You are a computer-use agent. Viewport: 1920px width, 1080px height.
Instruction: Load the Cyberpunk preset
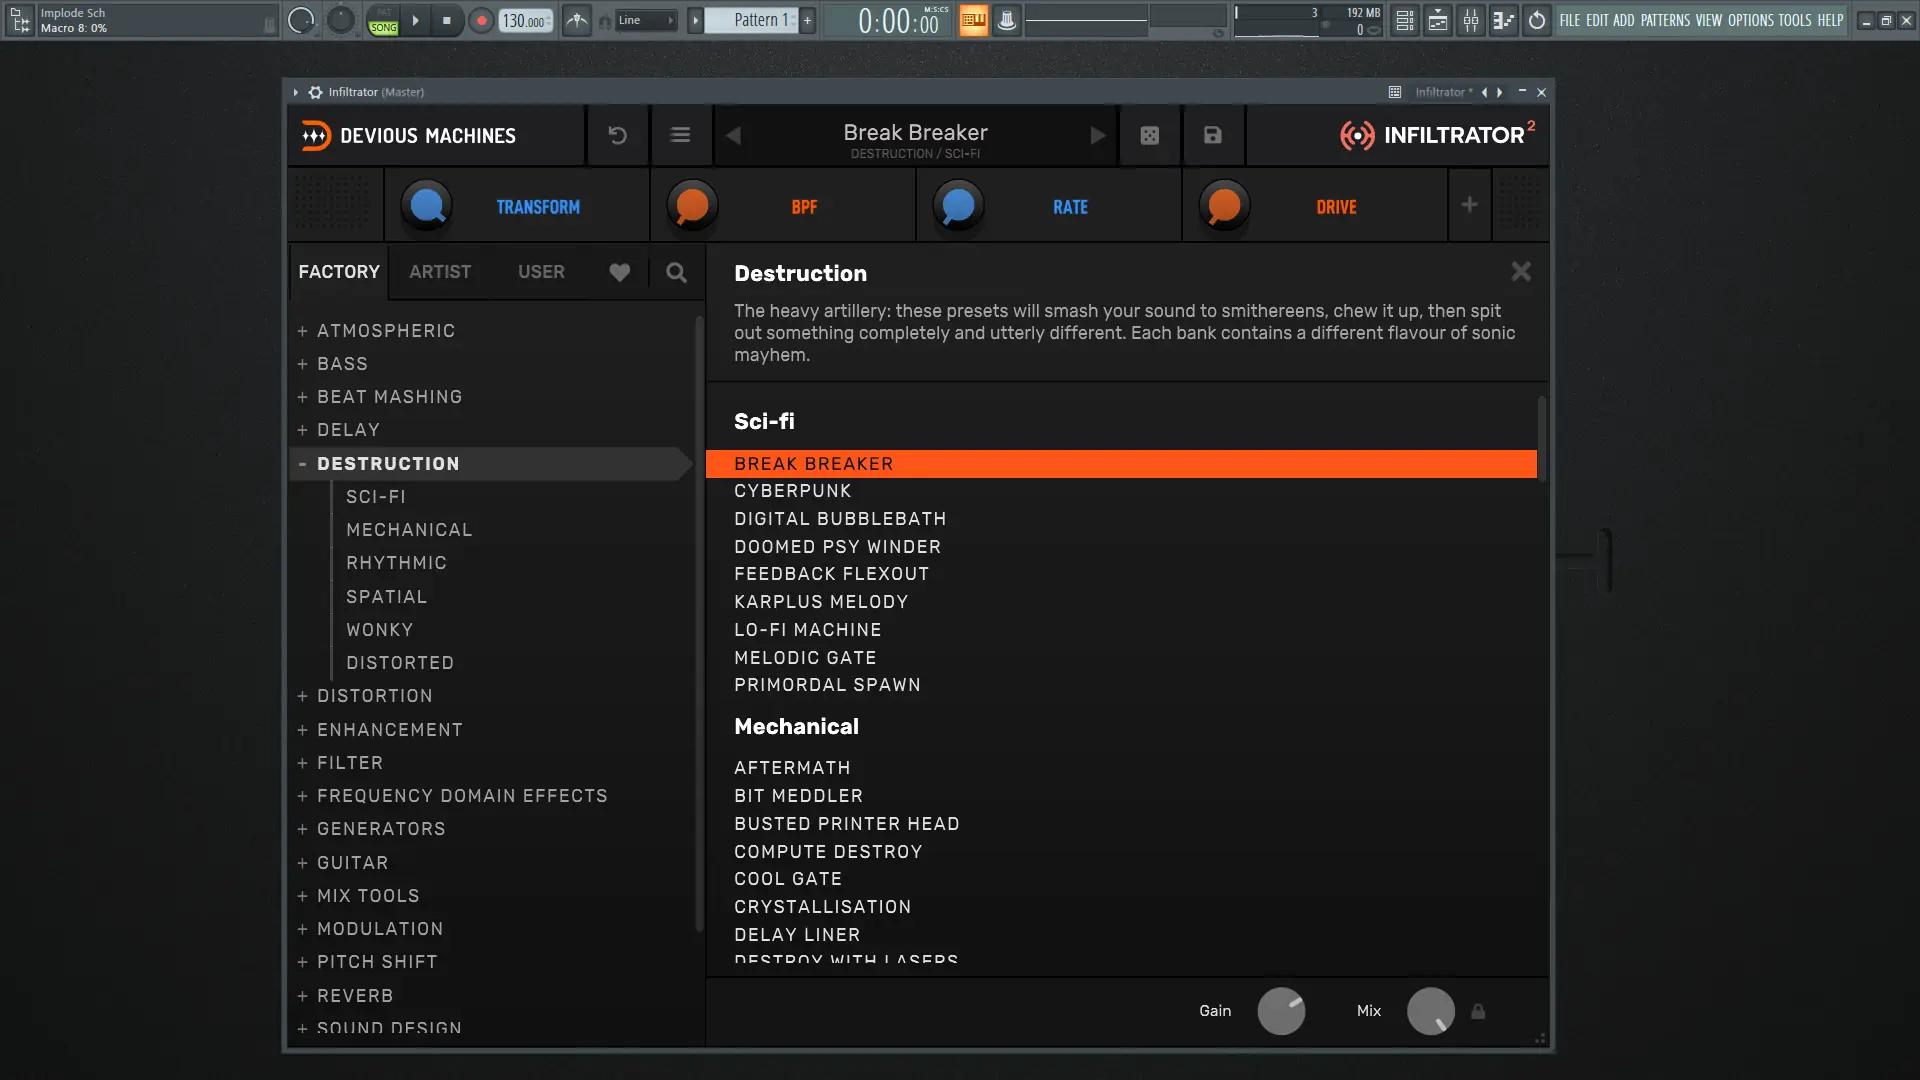tap(792, 491)
